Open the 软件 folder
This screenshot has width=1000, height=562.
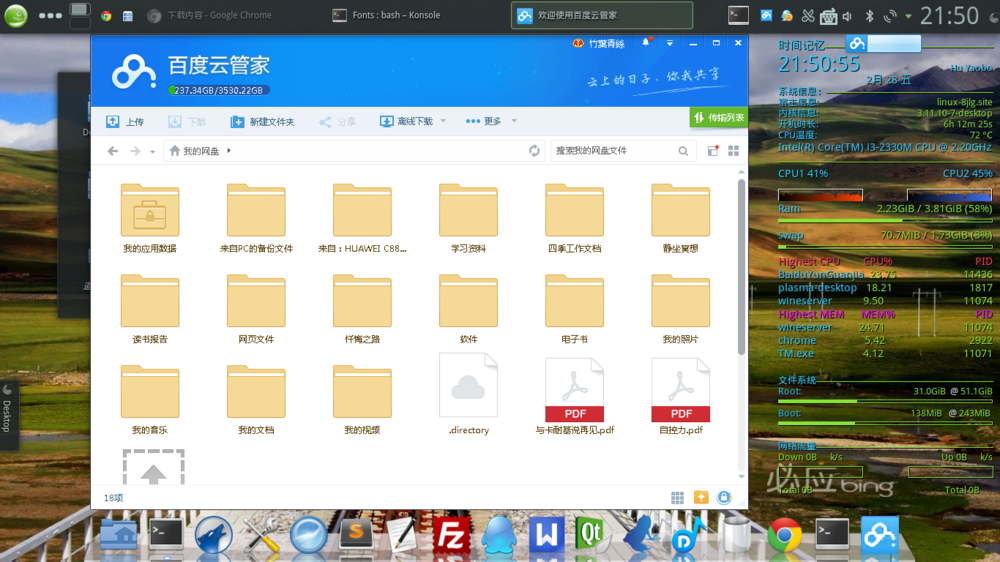point(468,309)
